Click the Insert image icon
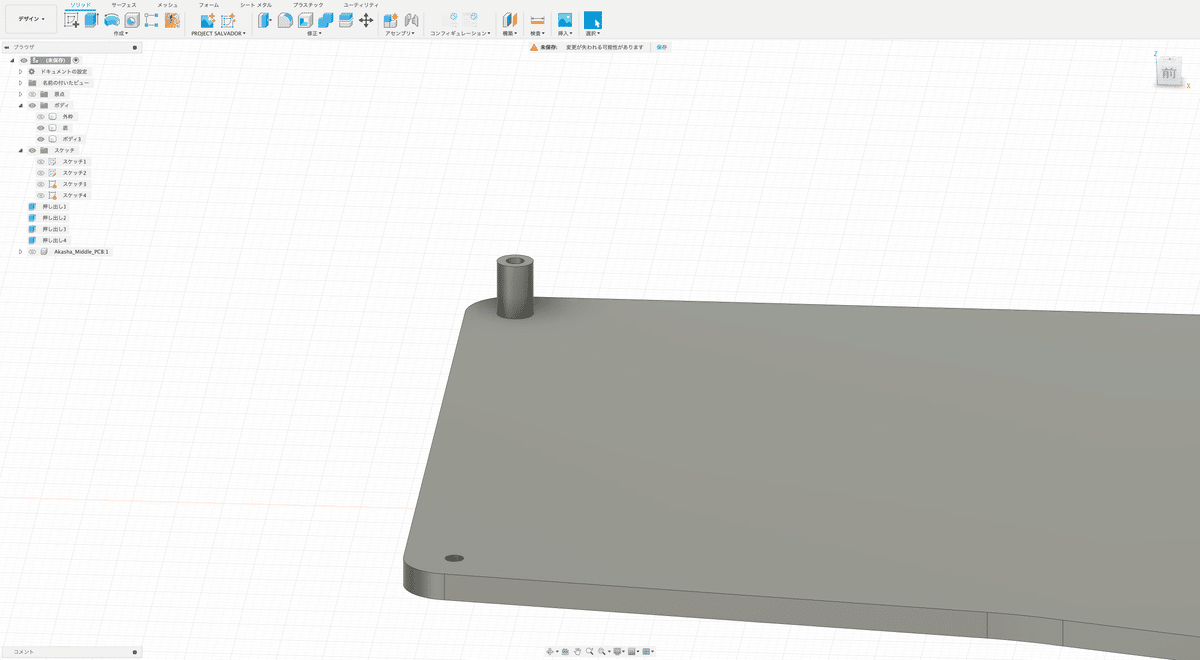This screenshot has height=660, width=1200. pos(565,20)
